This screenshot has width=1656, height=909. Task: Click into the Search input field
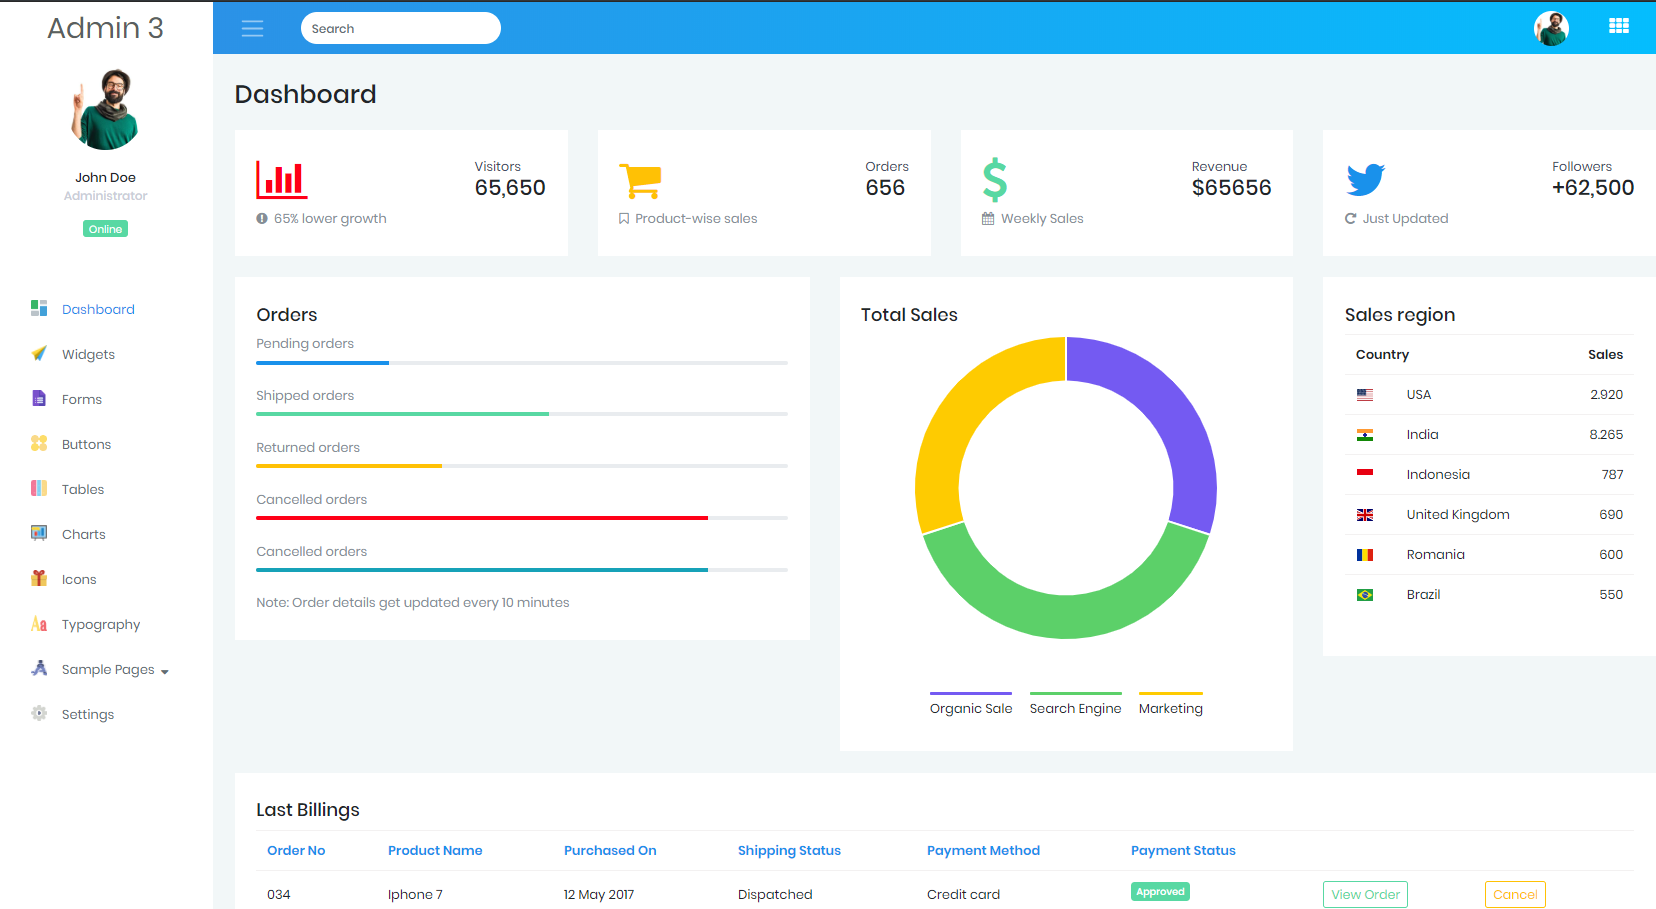(x=400, y=28)
